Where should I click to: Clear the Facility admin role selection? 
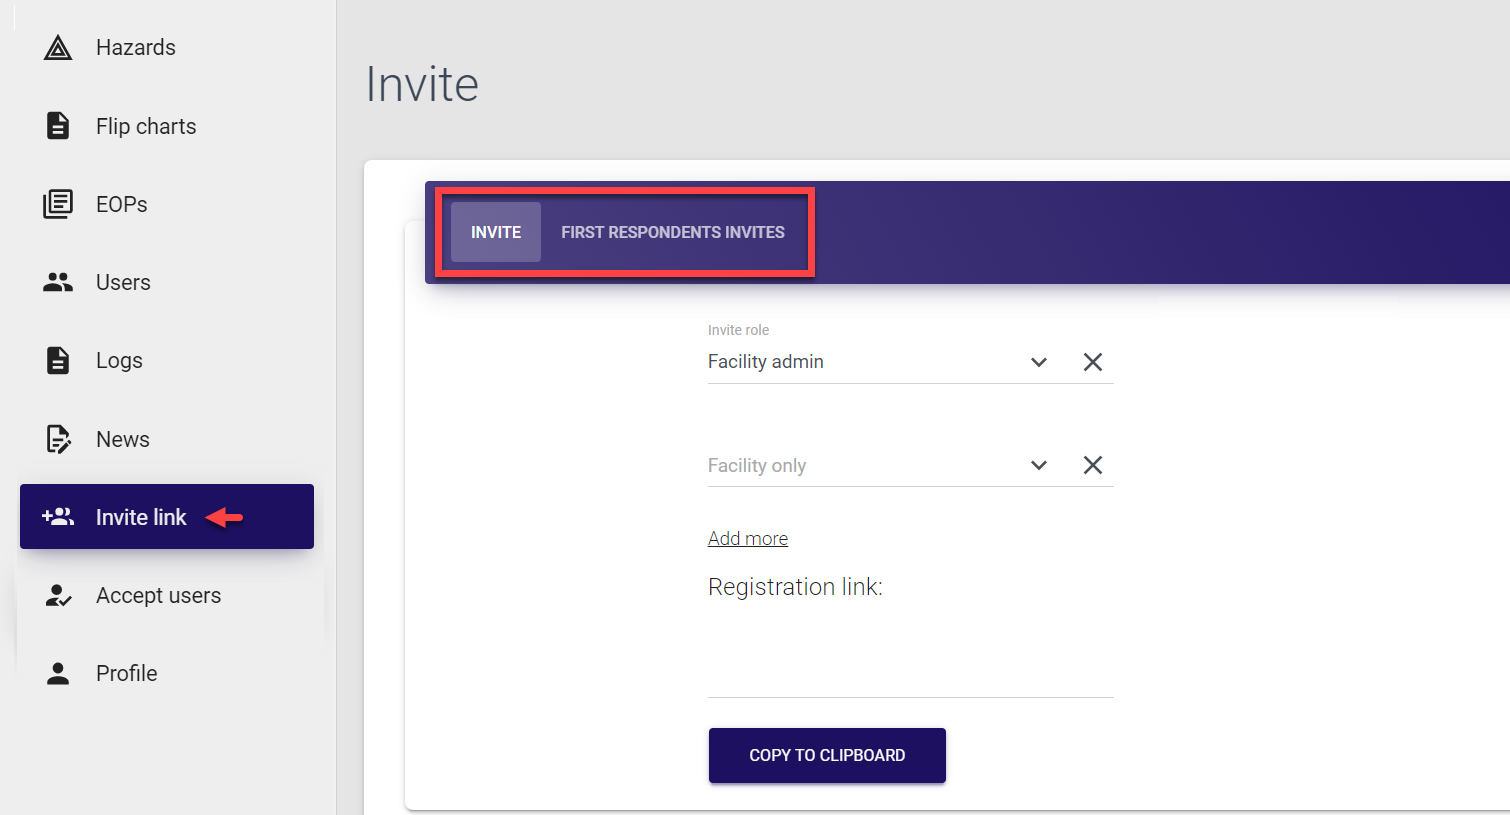1093,362
